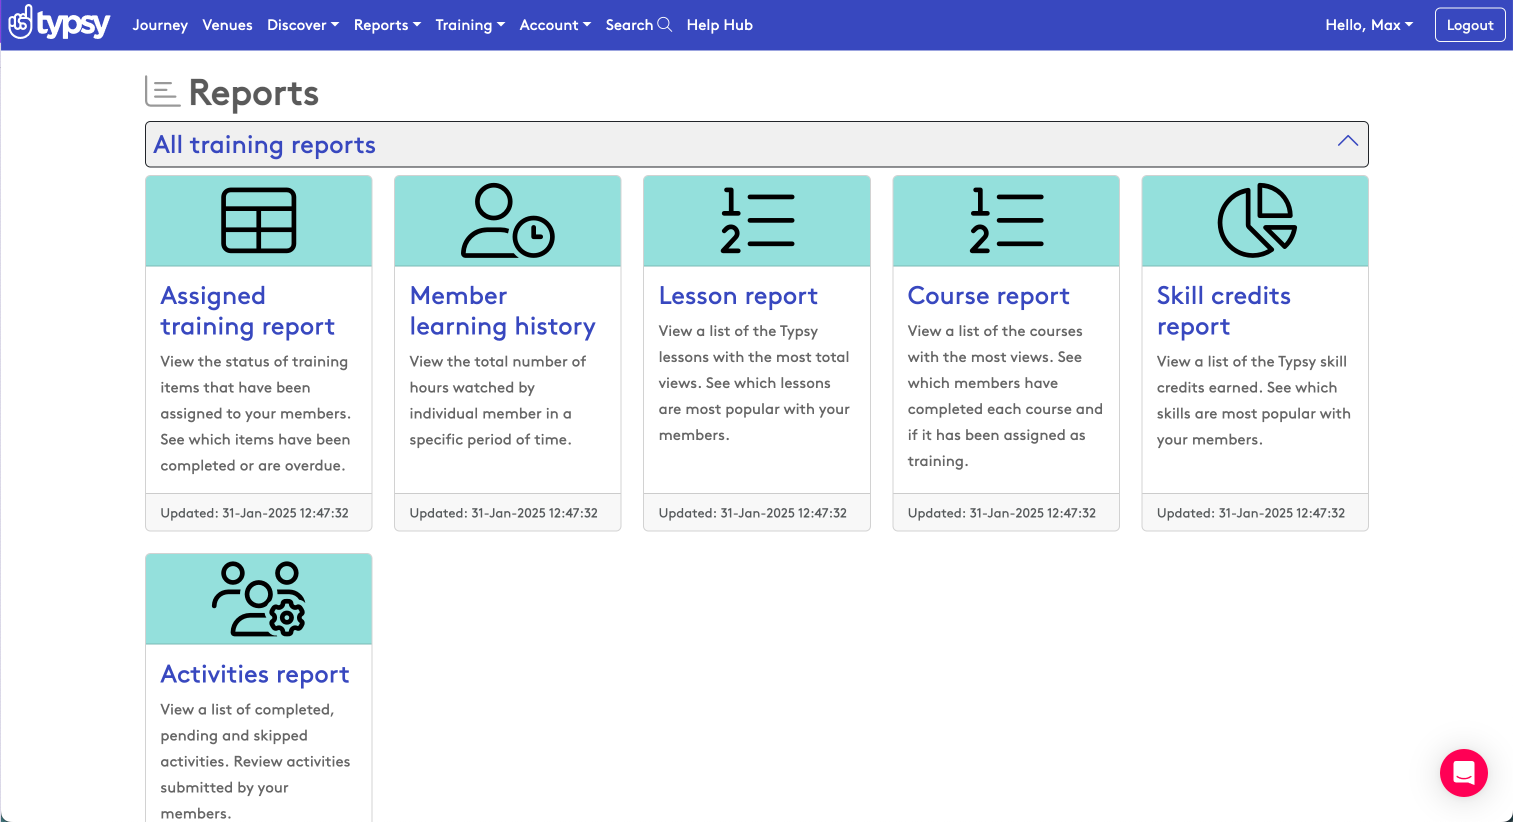Open the Training dropdown menu

(470, 25)
